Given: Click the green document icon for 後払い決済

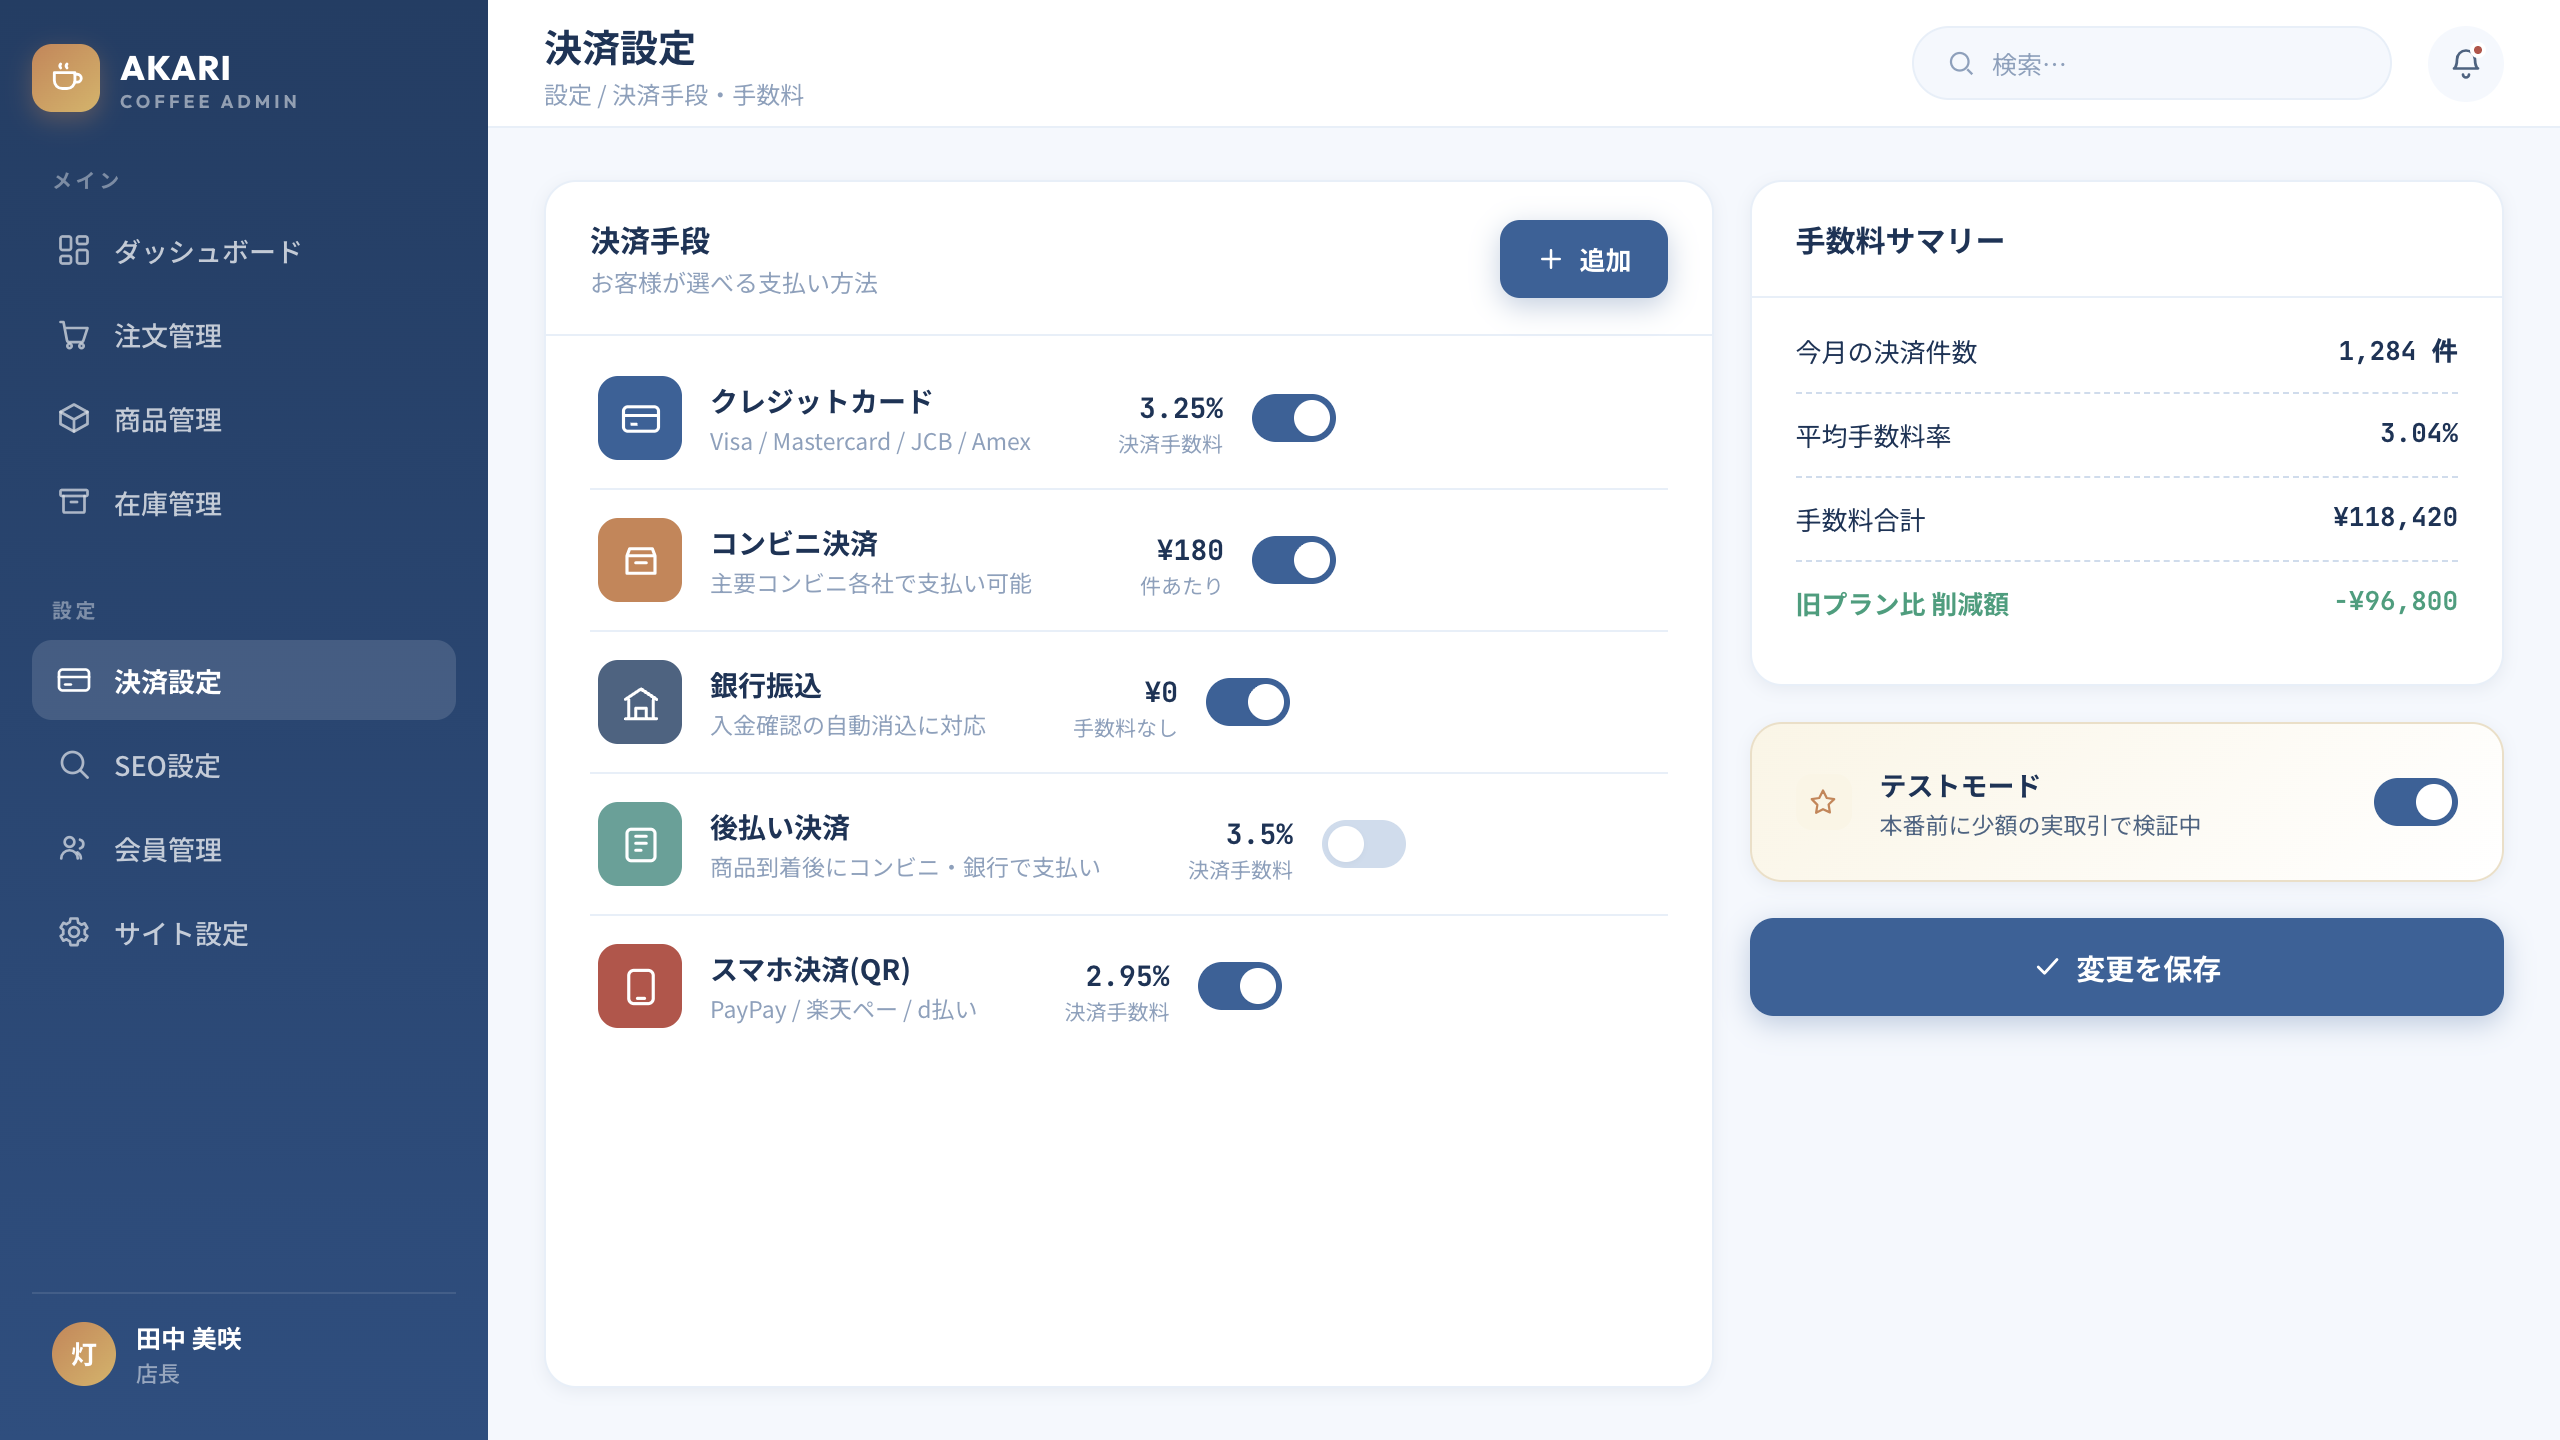Looking at the screenshot, I should [640, 844].
